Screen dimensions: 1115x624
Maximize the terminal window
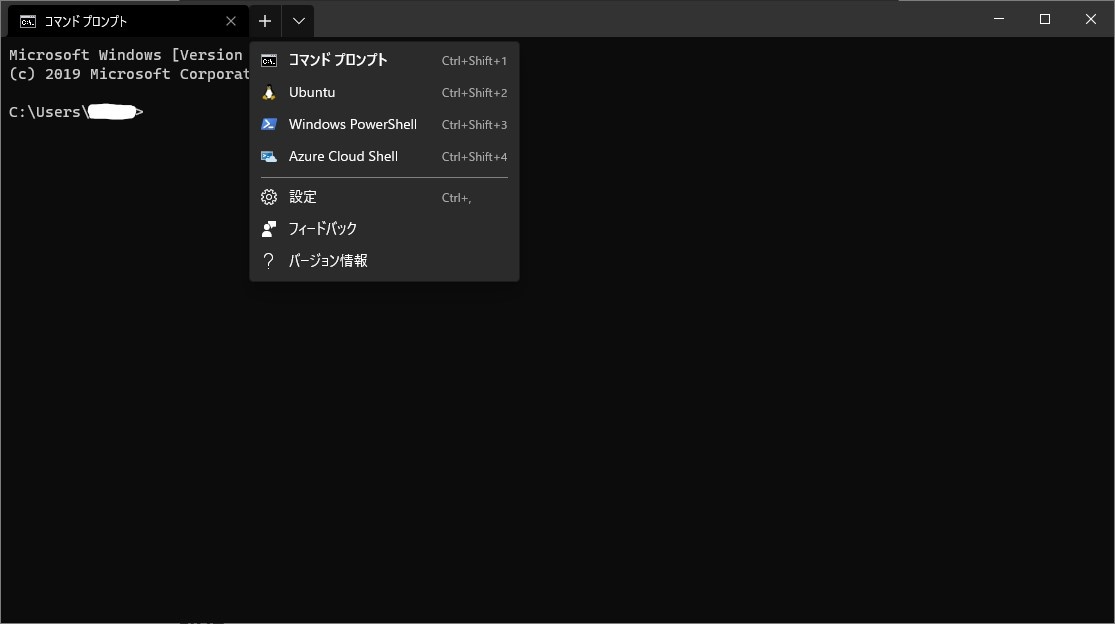(1045, 19)
